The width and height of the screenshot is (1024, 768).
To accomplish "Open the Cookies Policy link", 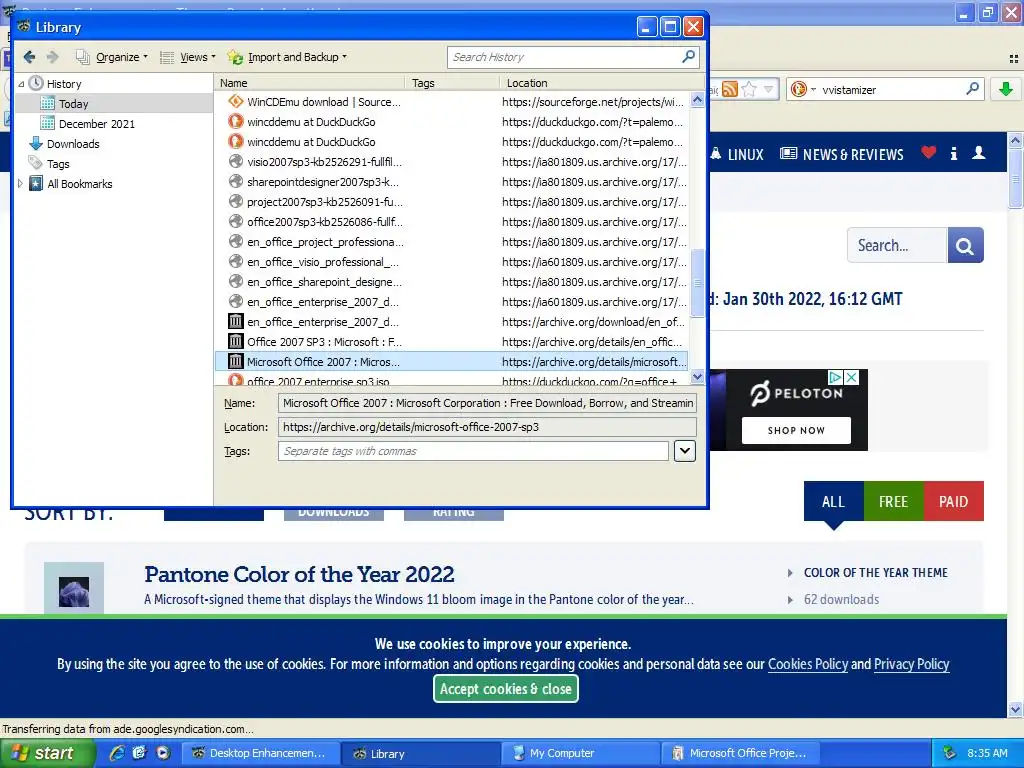I will pyautogui.click(x=808, y=664).
